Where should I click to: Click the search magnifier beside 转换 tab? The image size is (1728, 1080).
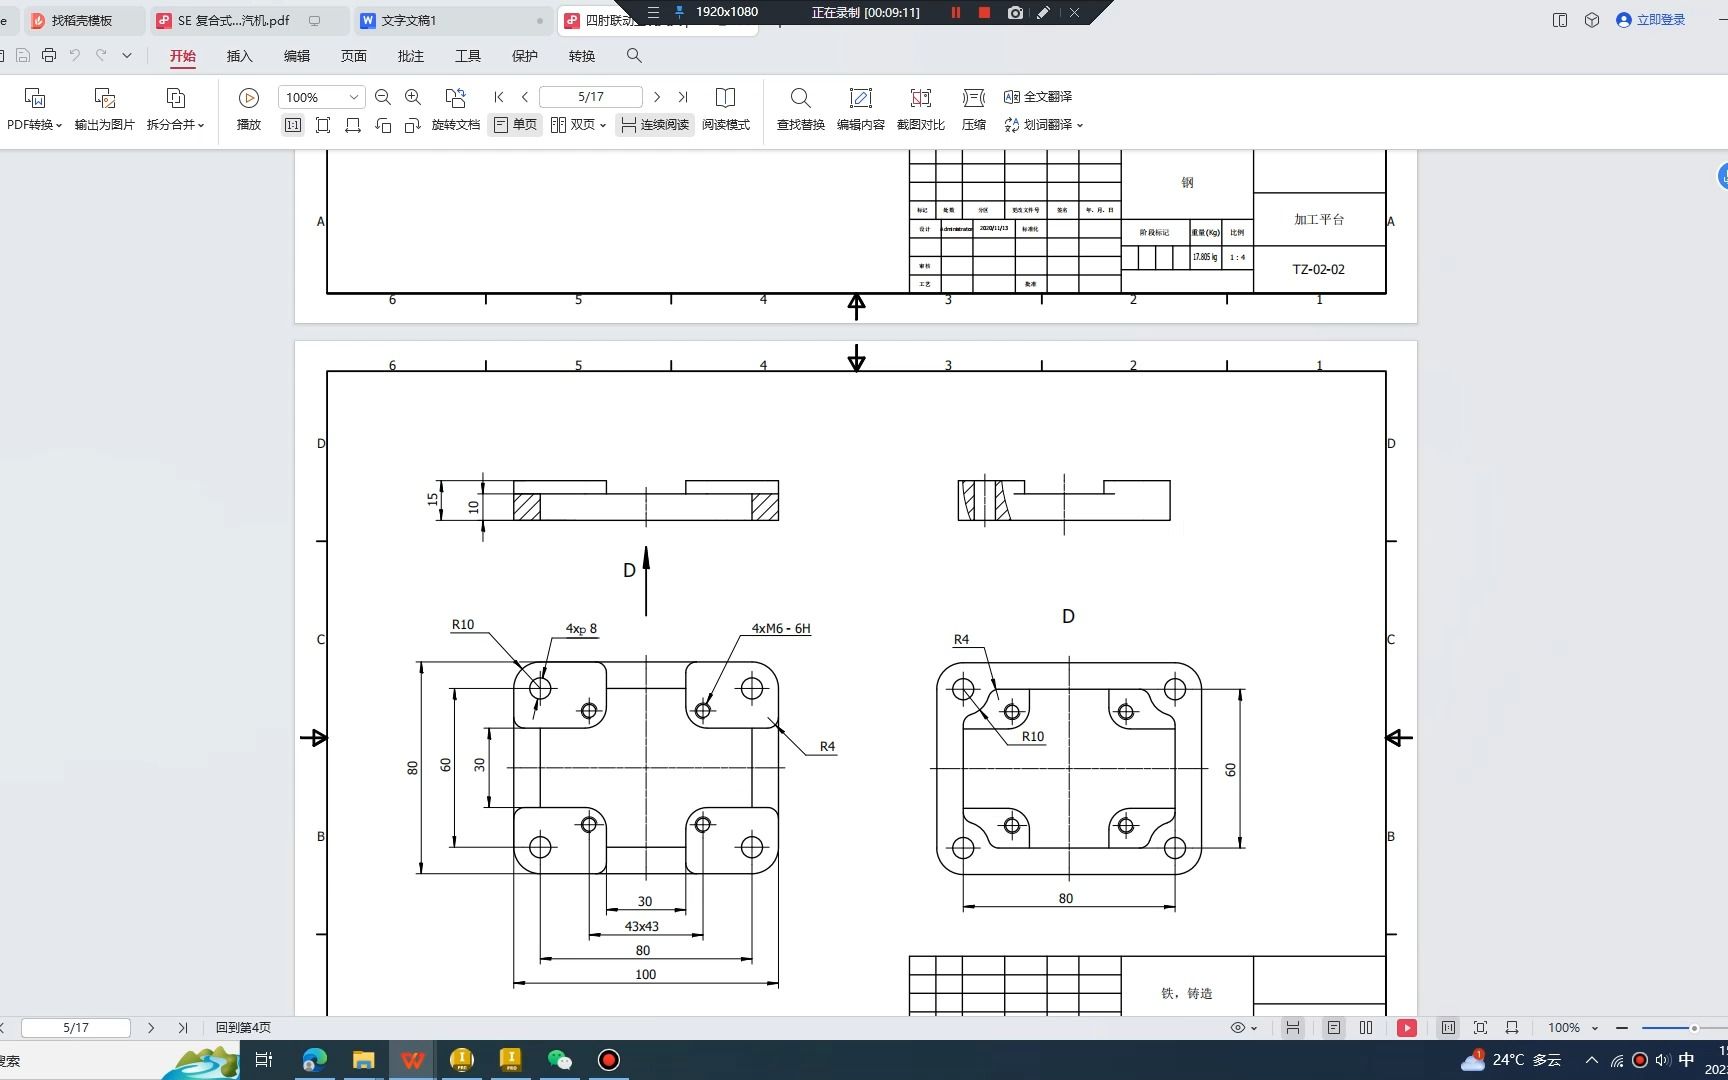[x=634, y=56]
